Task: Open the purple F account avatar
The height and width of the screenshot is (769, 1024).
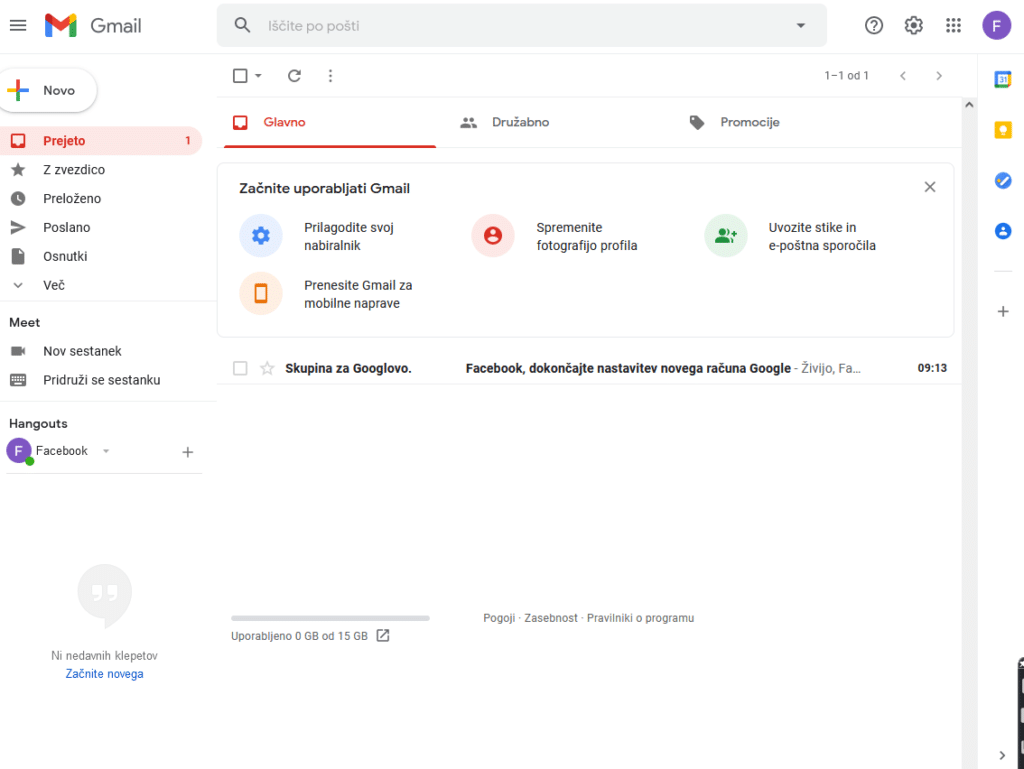Action: (x=997, y=25)
